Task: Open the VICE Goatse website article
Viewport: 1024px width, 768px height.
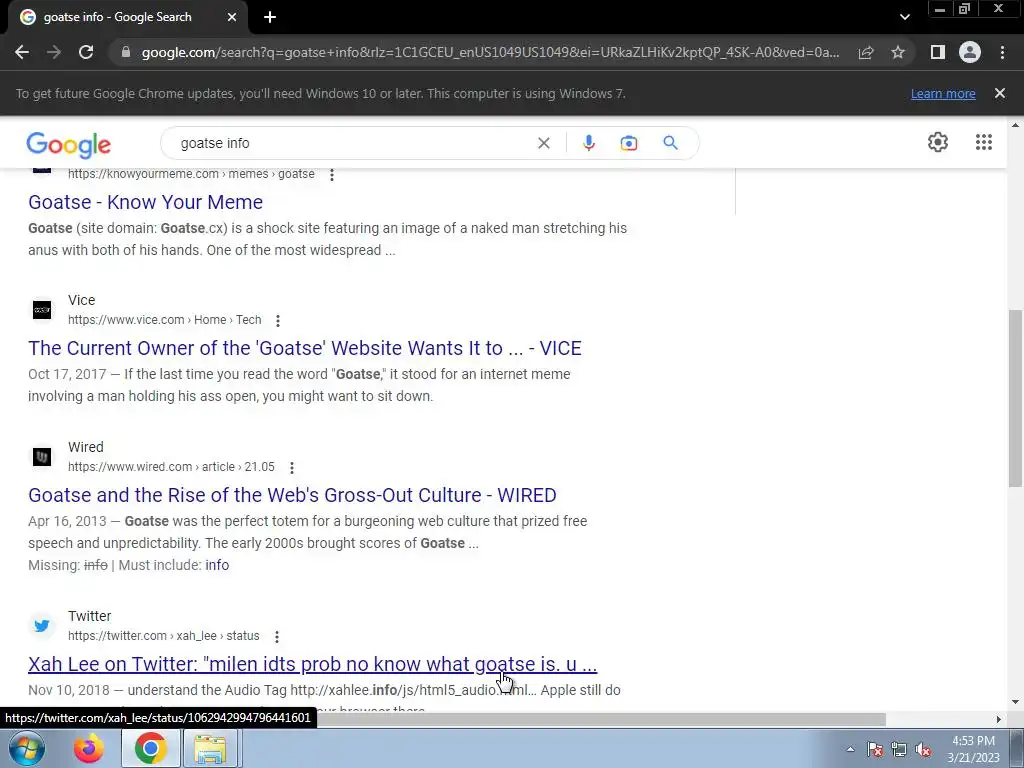Action: pyautogui.click(x=305, y=348)
